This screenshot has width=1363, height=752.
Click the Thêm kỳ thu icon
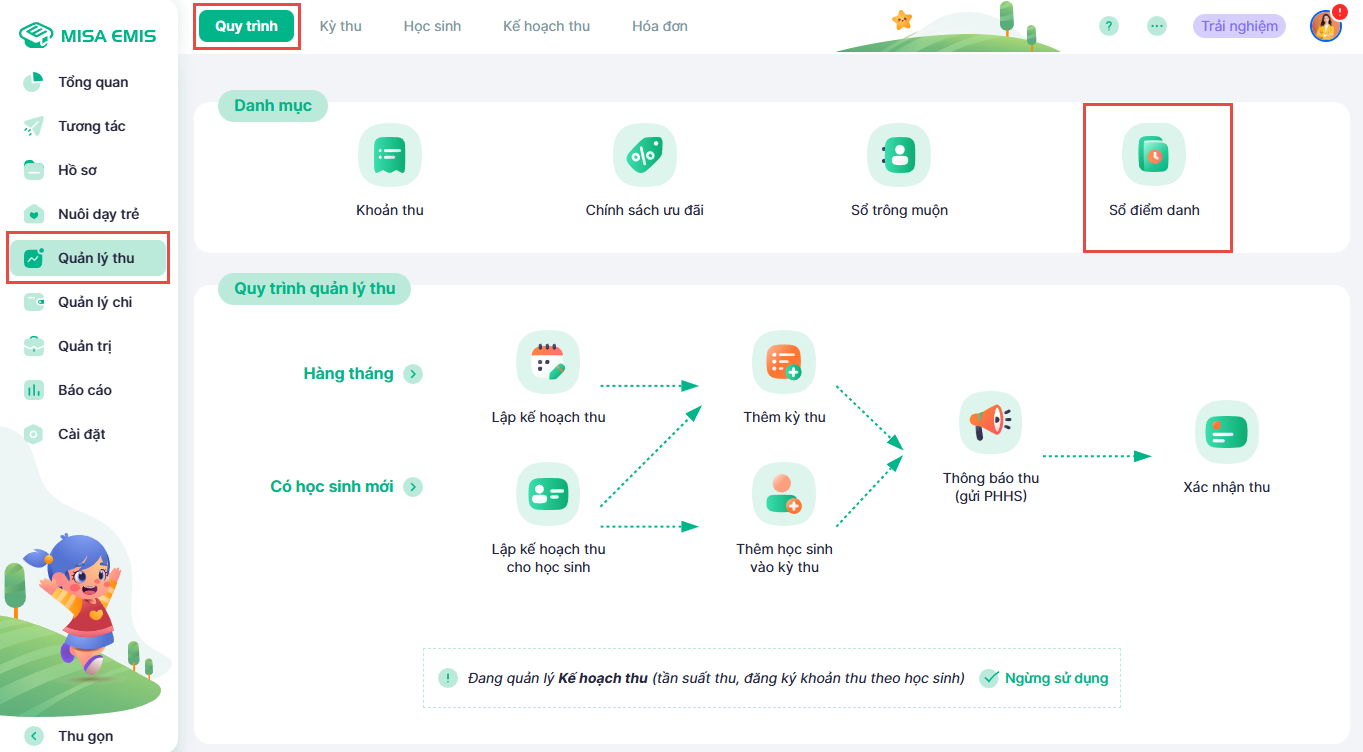[784, 362]
